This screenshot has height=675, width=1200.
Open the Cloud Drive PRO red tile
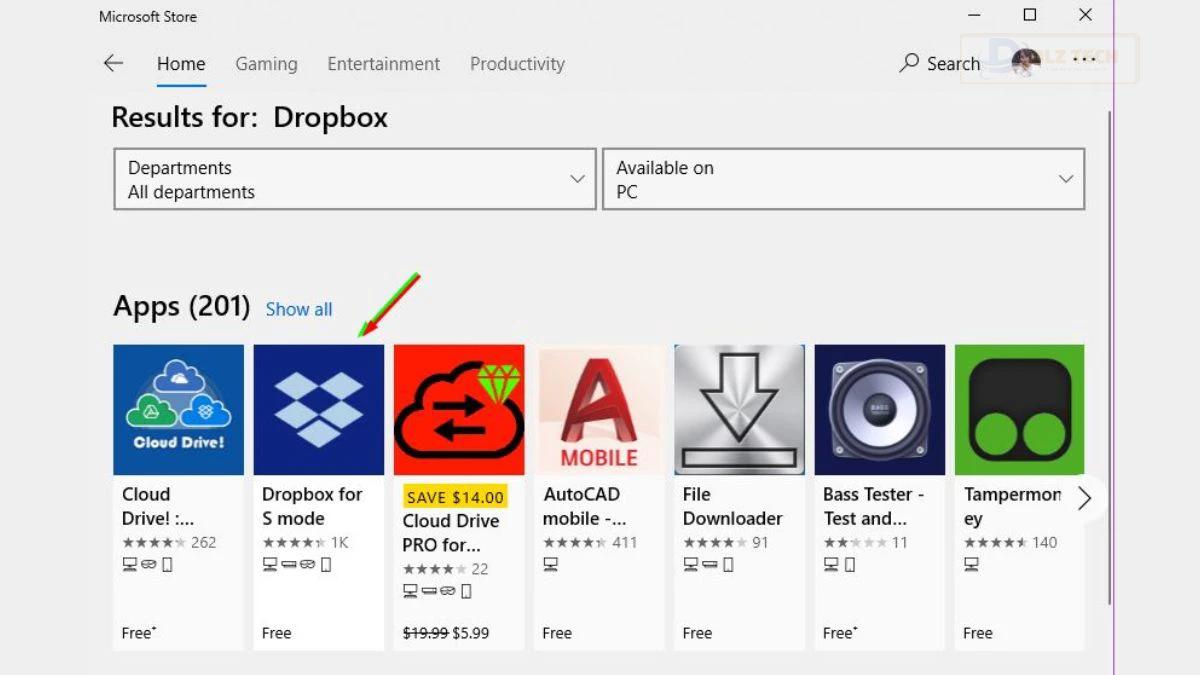(x=459, y=410)
